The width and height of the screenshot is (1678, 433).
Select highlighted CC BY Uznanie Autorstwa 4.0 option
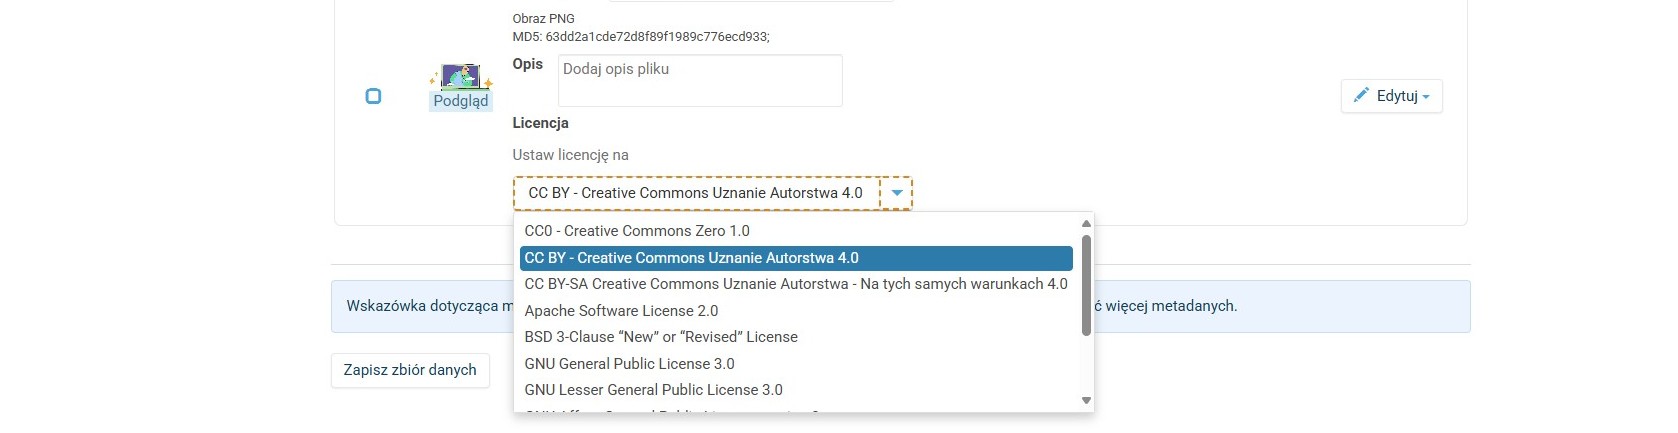[691, 258]
